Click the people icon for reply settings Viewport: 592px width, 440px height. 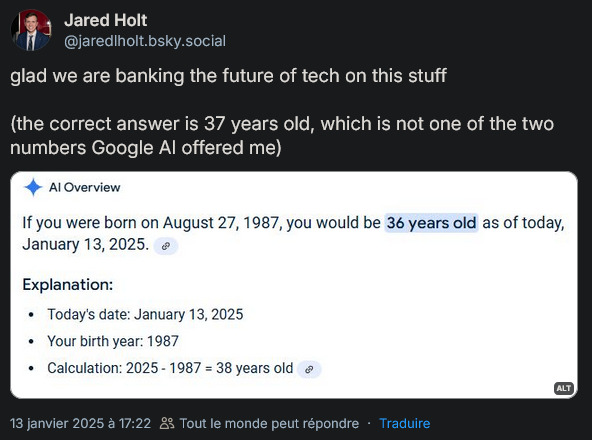click(x=167, y=423)
